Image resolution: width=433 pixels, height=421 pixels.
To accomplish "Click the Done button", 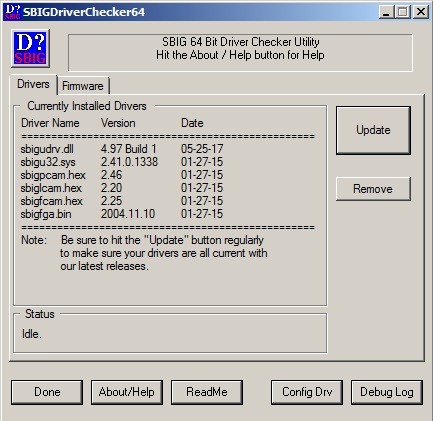I will click(47, 392).
